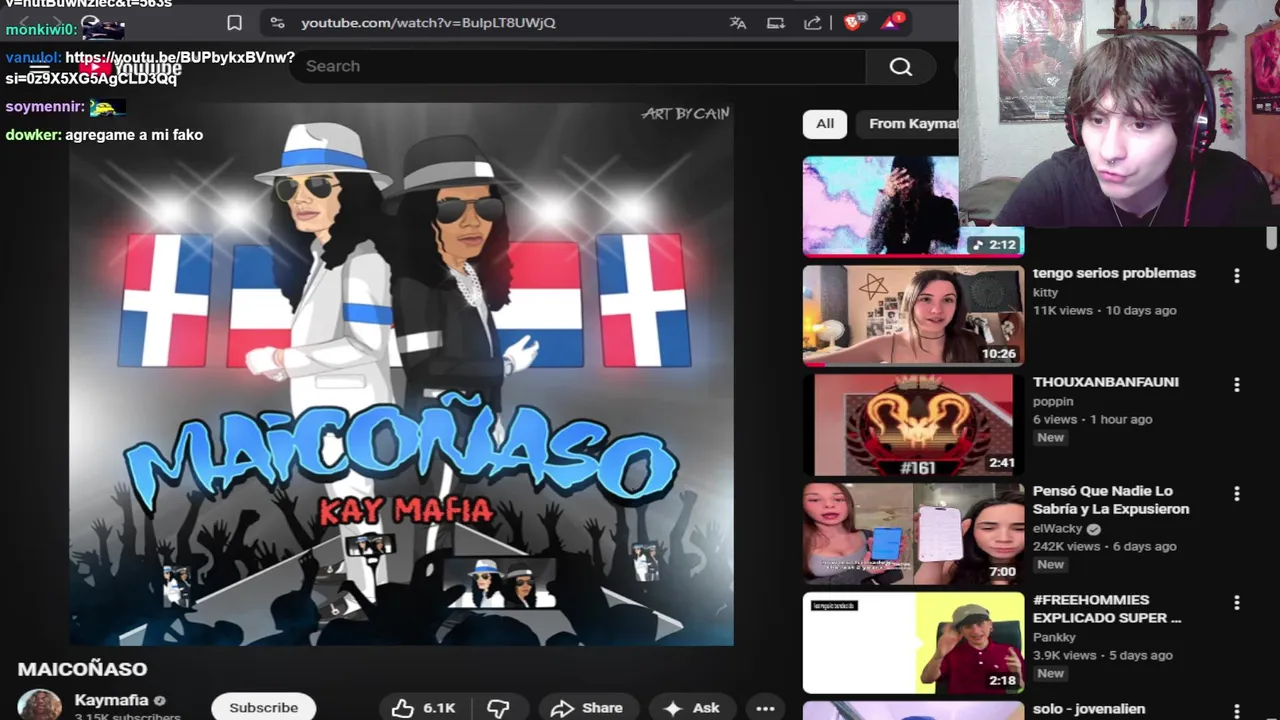Viewport: 1280px width, 720px height.
Task: Open the 2:41 #161 video thumbnail
Action: point(913,424)
